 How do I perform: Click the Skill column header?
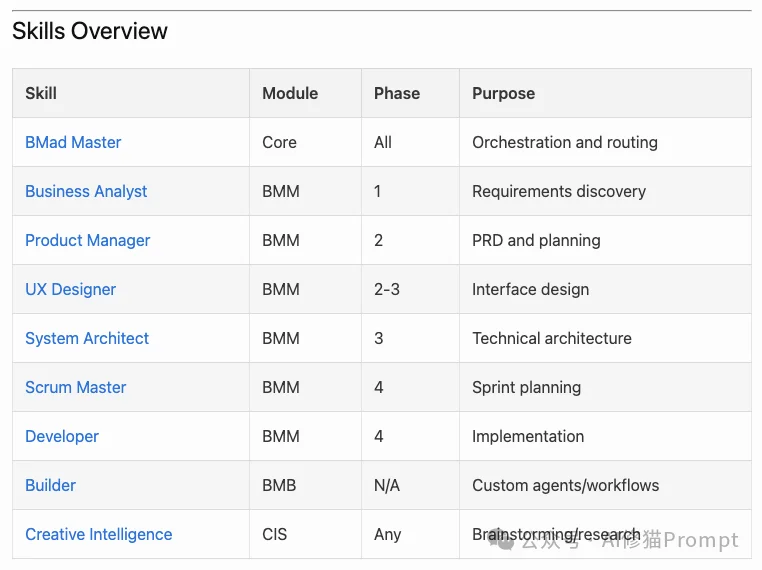[x=41, y=93]
